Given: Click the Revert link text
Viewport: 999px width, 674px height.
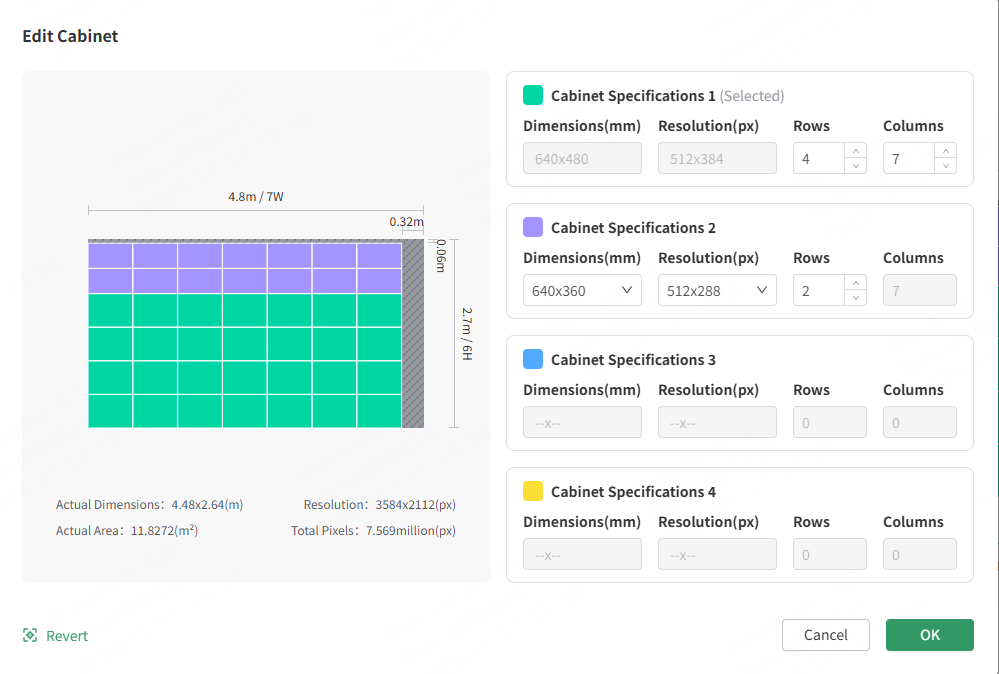Looking at the screenshot, I should (x=67, y=636).
